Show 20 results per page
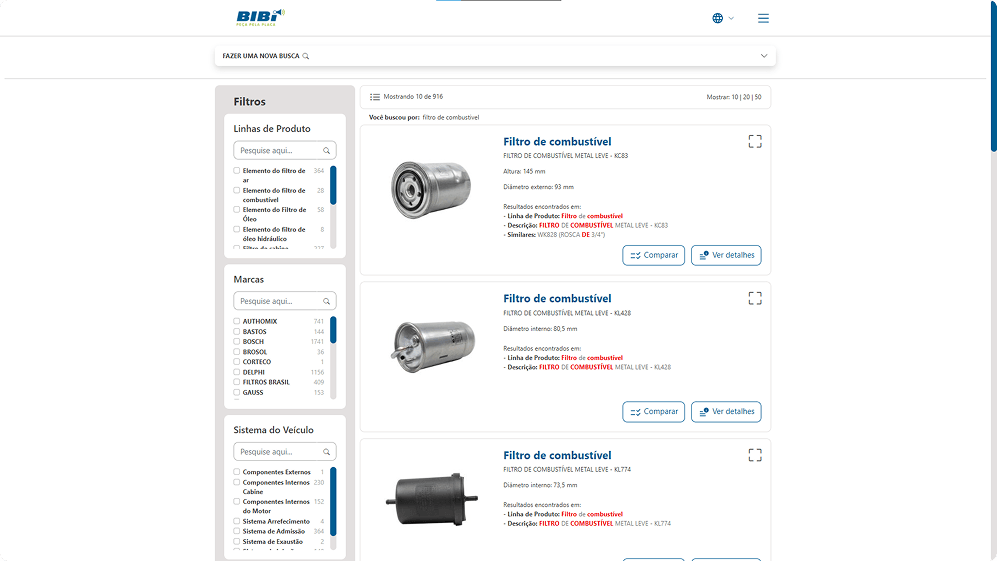 (x=746, y=98)
